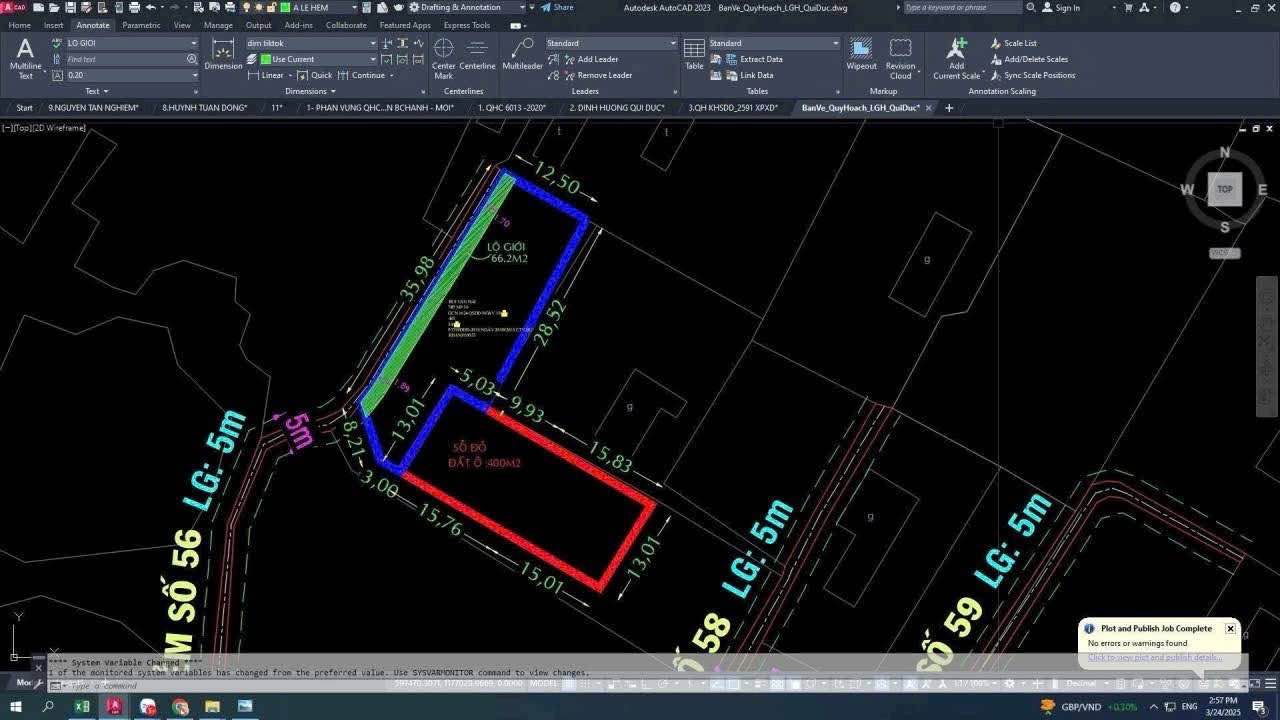Open the Revision Cloud tool
The width and height of the screenshot is (1280, 720).
[x=900, y=57]
